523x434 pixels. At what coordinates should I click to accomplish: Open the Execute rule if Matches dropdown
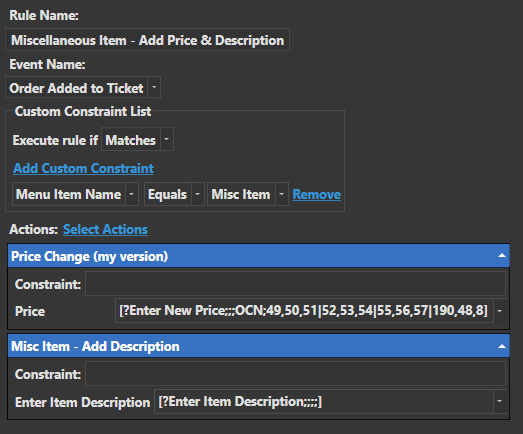click(167, 139)
